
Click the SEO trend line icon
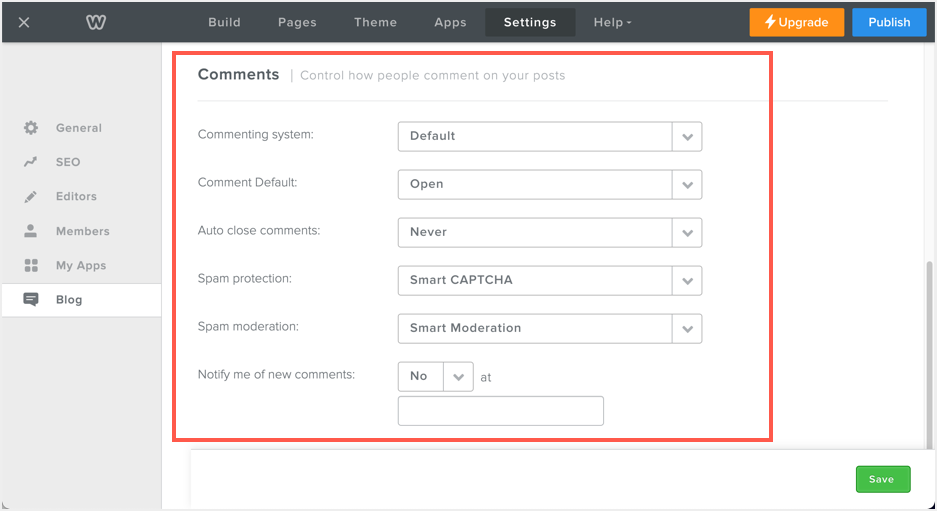[x=31, y=162]
